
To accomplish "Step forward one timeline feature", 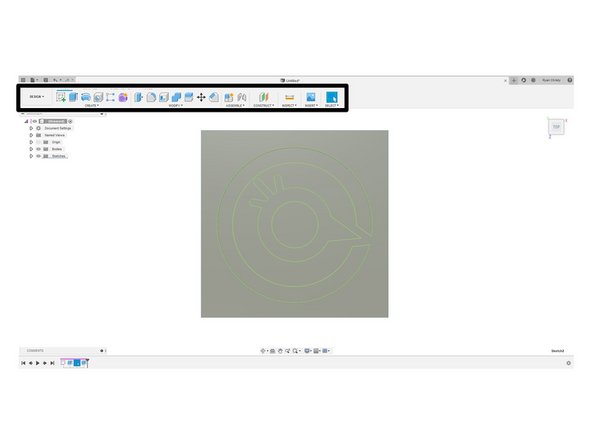I will click(45, 363).
